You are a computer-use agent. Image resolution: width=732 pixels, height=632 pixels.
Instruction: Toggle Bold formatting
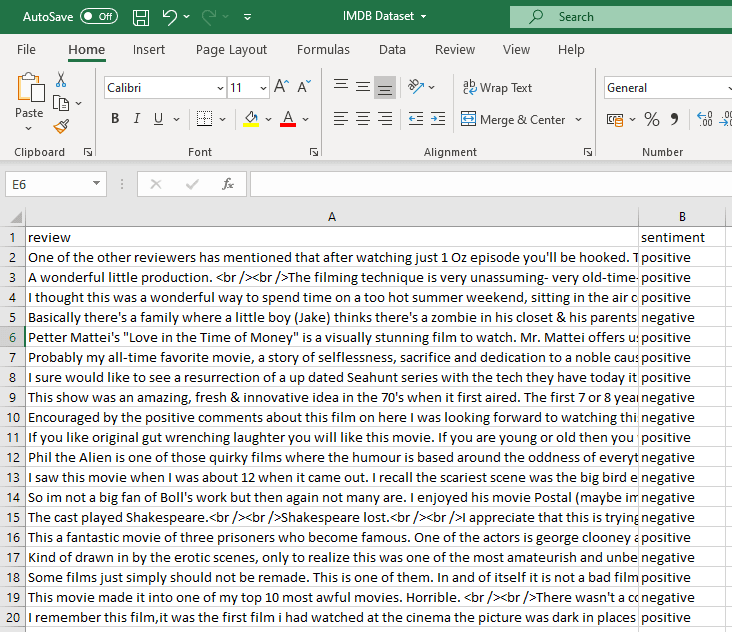click(x=115, y=119)
